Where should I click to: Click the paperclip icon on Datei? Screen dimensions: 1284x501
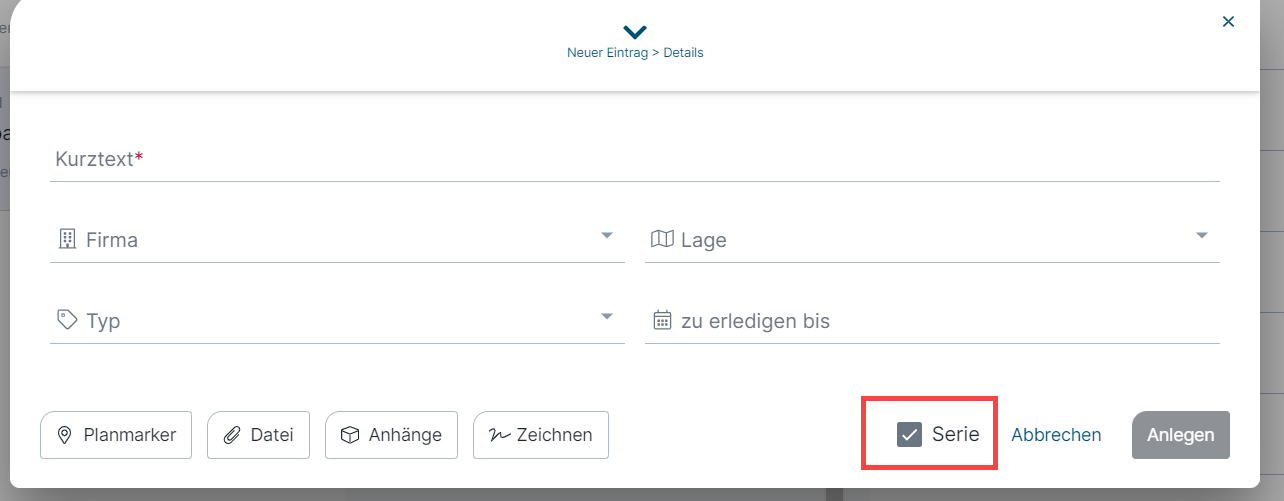(232, 435)
